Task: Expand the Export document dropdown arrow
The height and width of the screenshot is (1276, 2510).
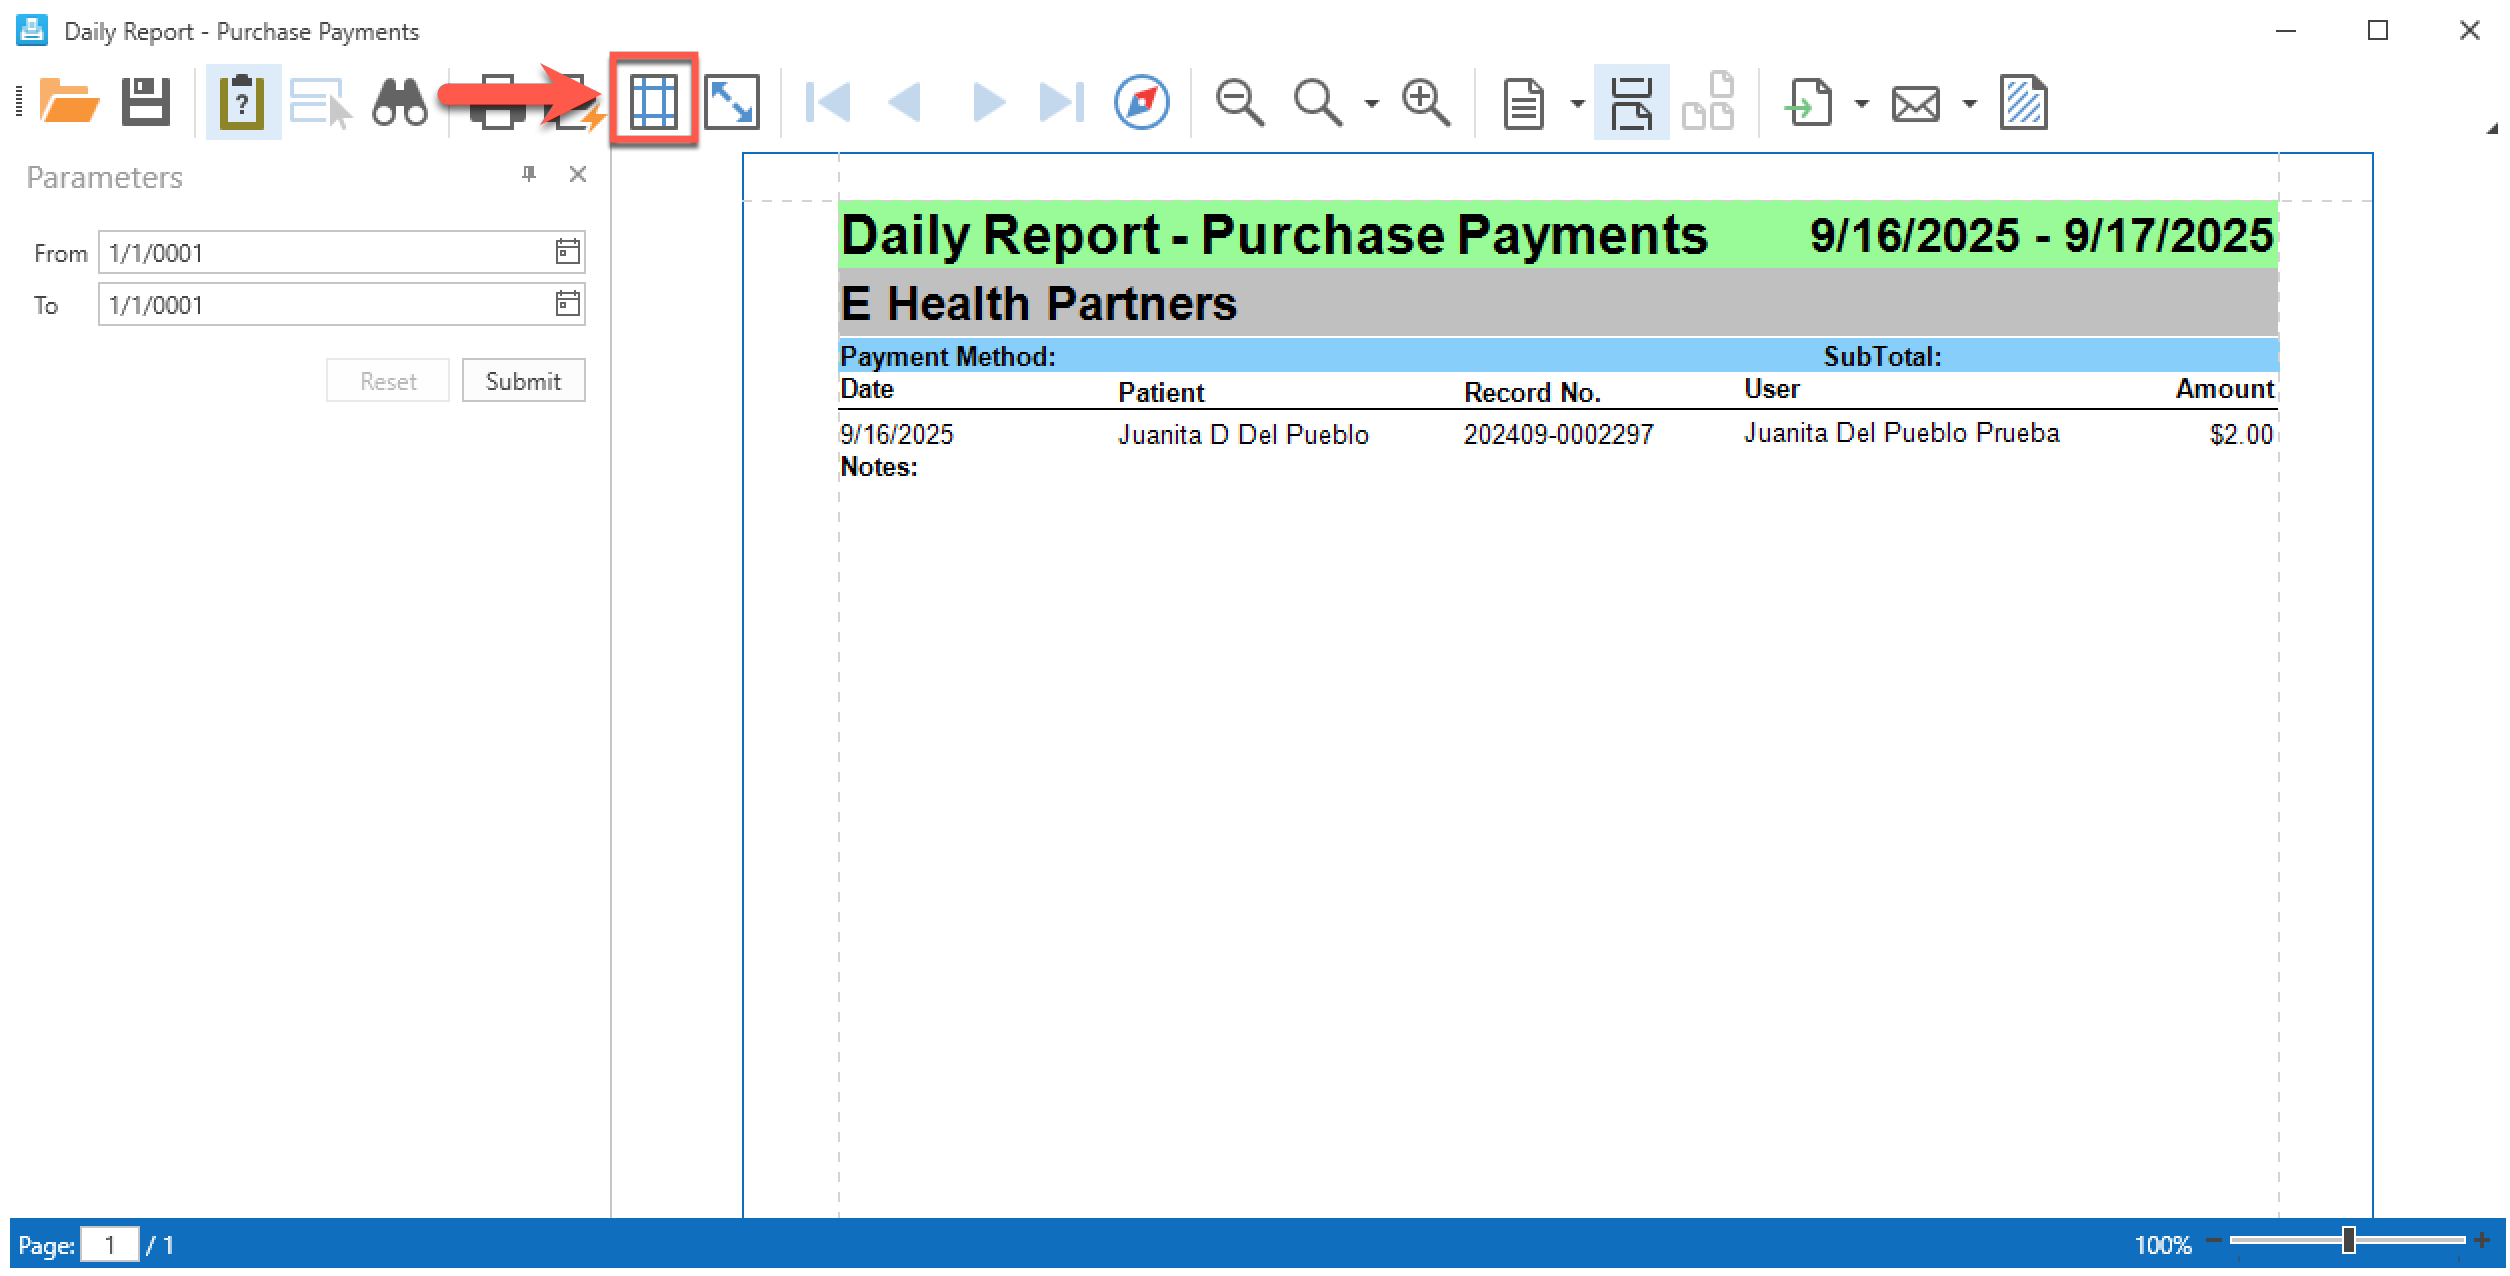Action: tap(1861, 103)
